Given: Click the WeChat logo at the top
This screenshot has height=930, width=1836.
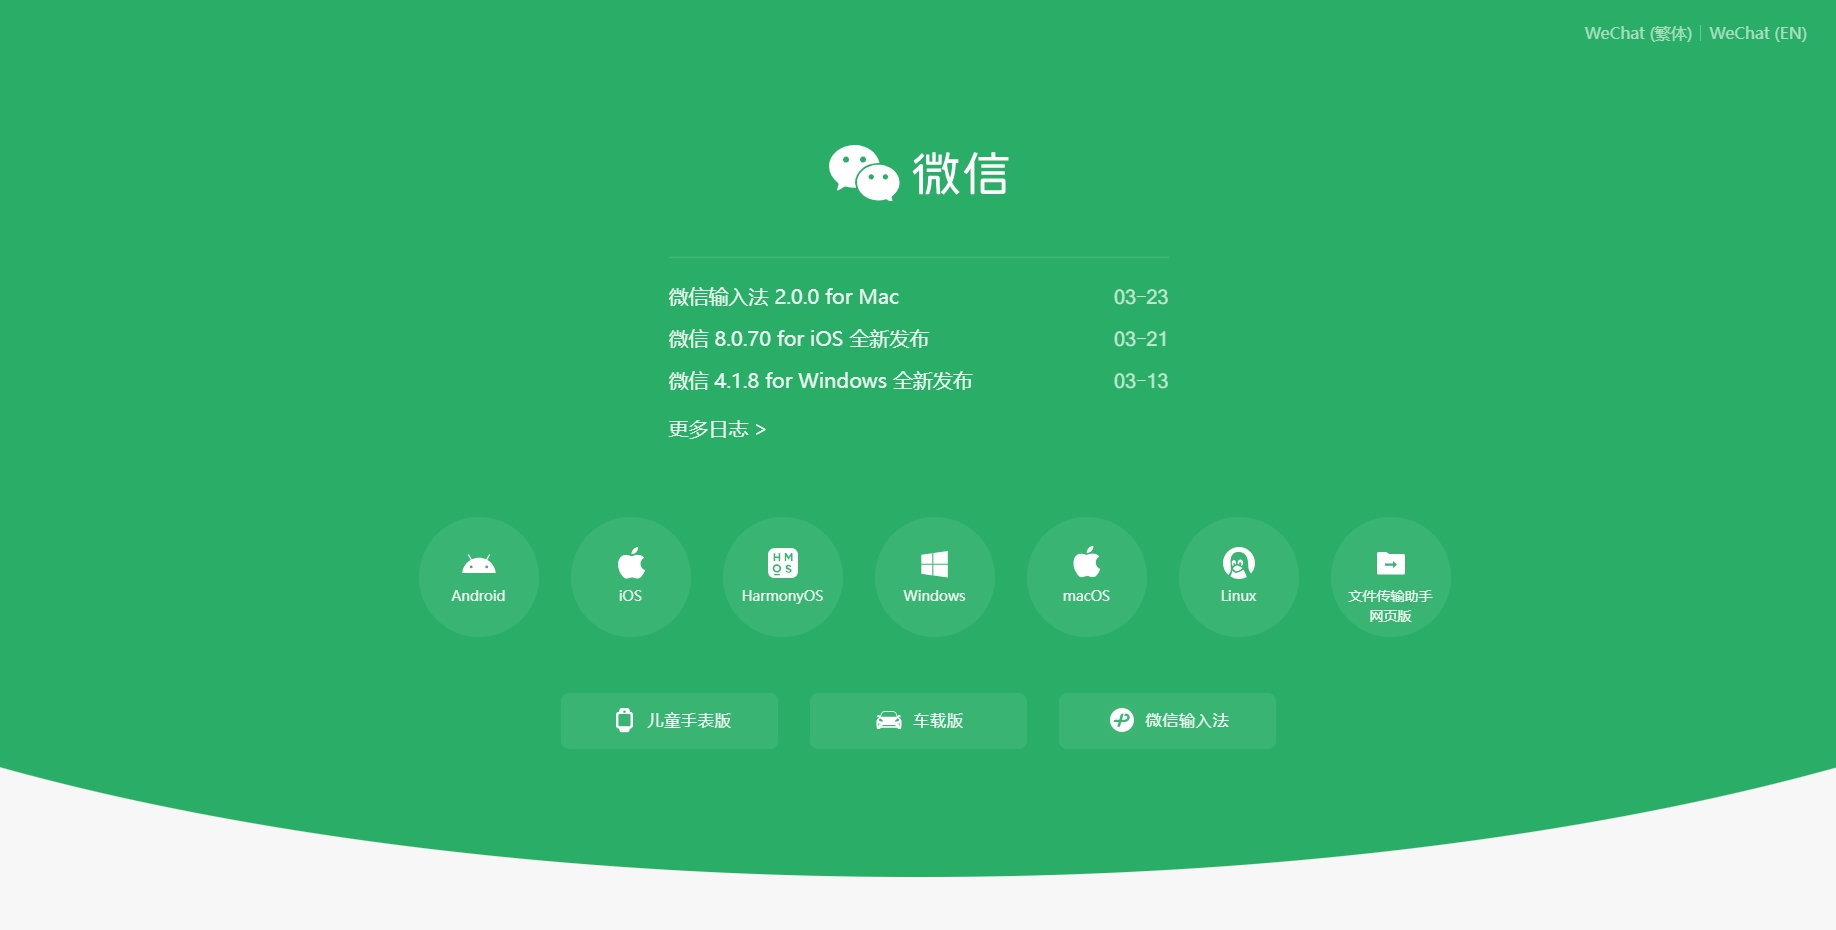Looking at the screenshot, I should (x=918, y=172).
